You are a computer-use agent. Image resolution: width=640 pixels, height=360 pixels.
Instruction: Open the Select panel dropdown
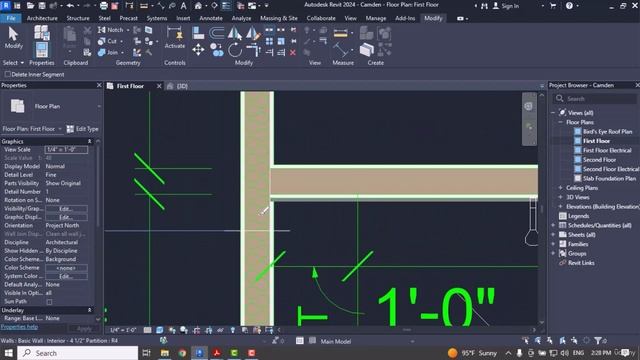click(13, 63)
